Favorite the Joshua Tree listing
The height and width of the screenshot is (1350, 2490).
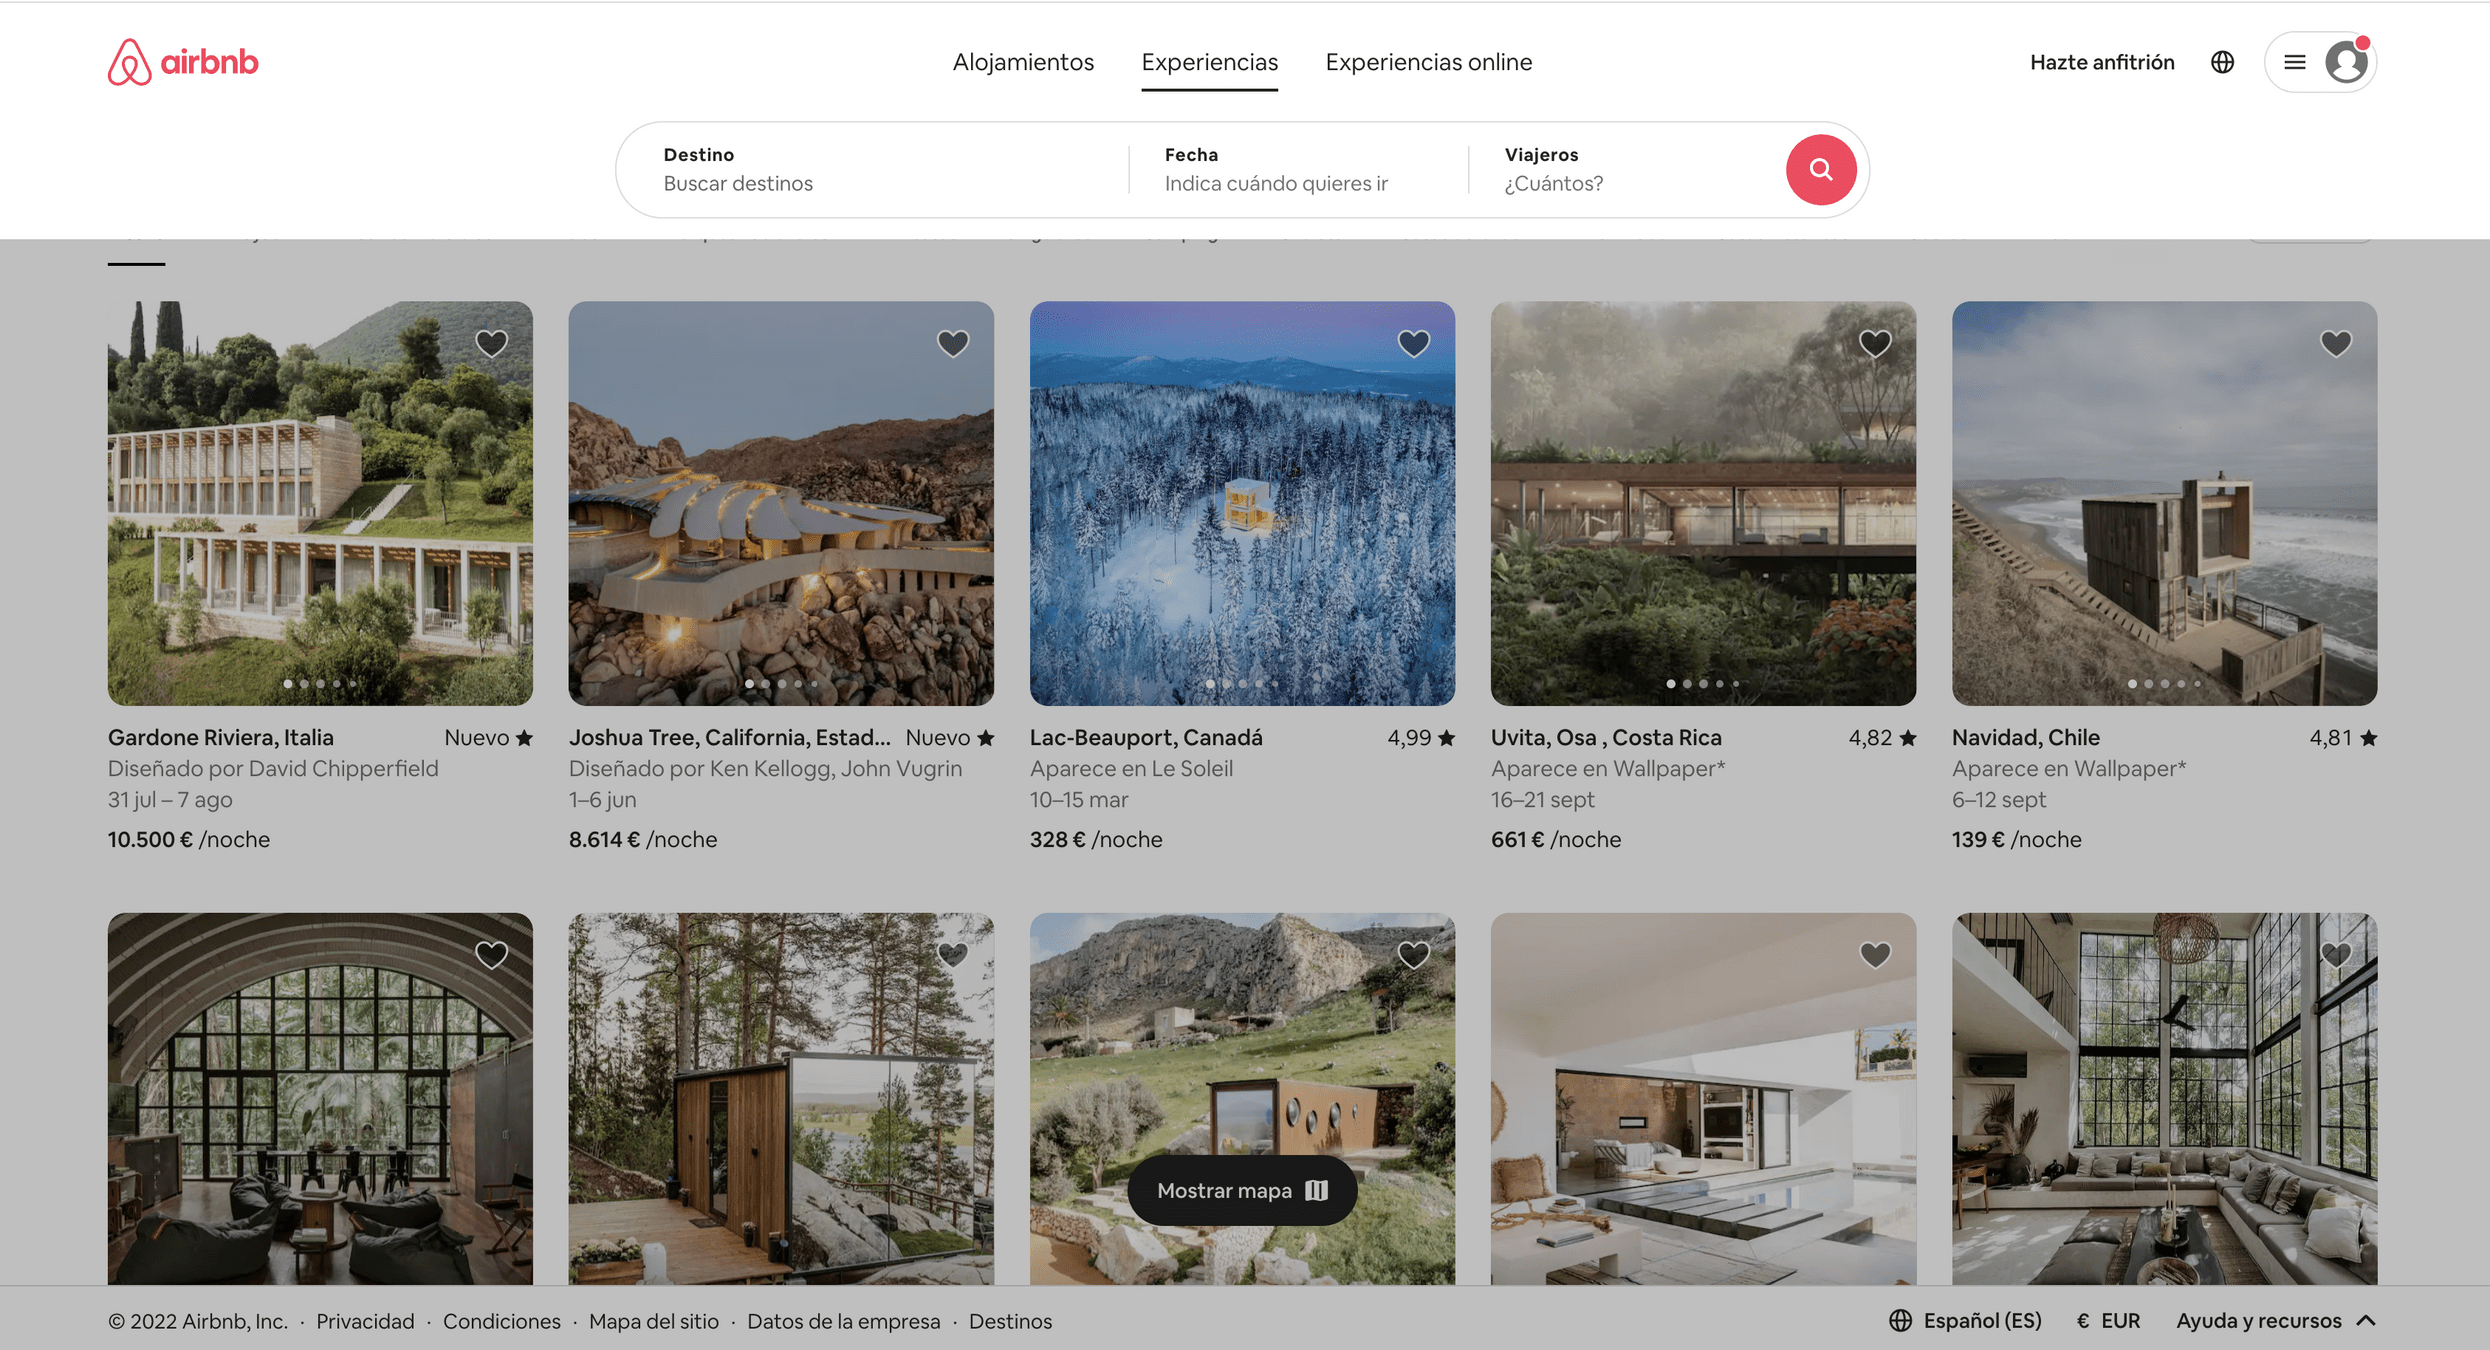pyautogui.click(x=952, y=343)
